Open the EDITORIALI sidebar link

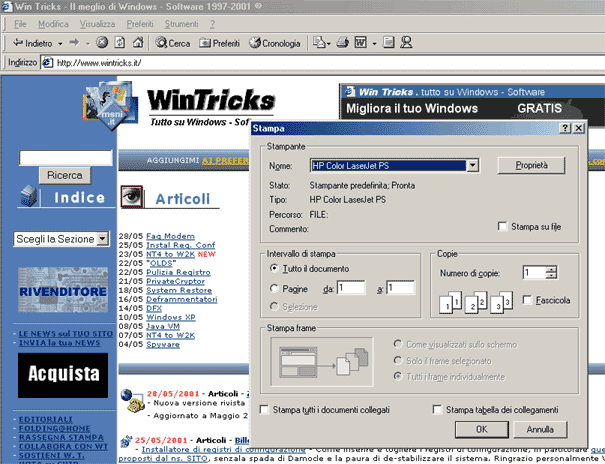pos(46,419)
